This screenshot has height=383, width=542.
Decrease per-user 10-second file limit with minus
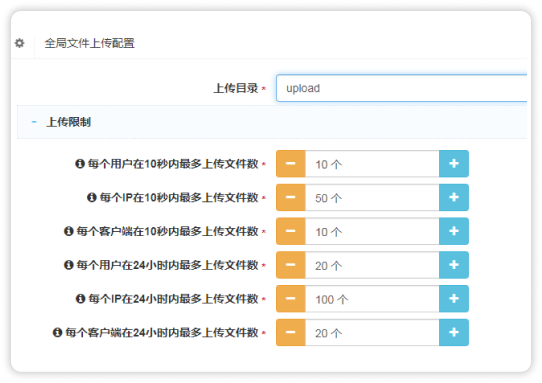pos(291,164)
